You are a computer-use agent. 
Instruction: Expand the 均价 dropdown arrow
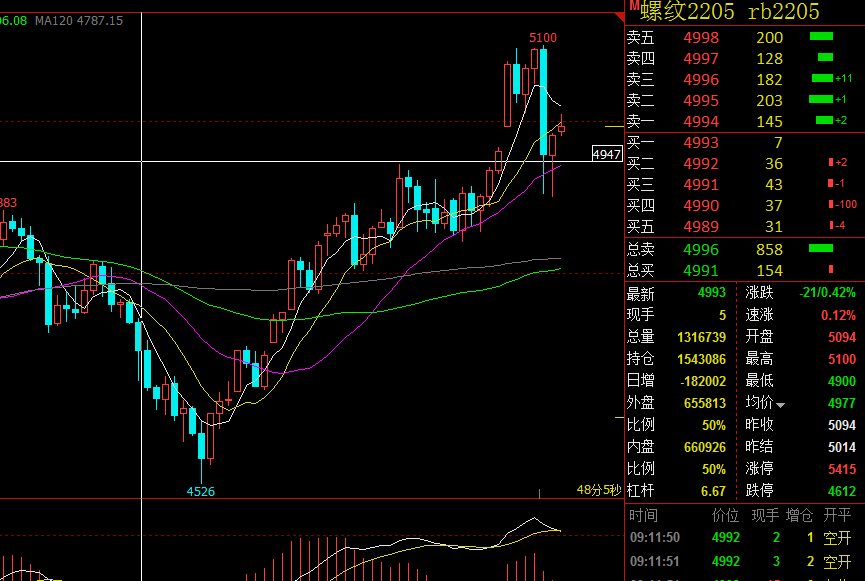pos(780,405)
